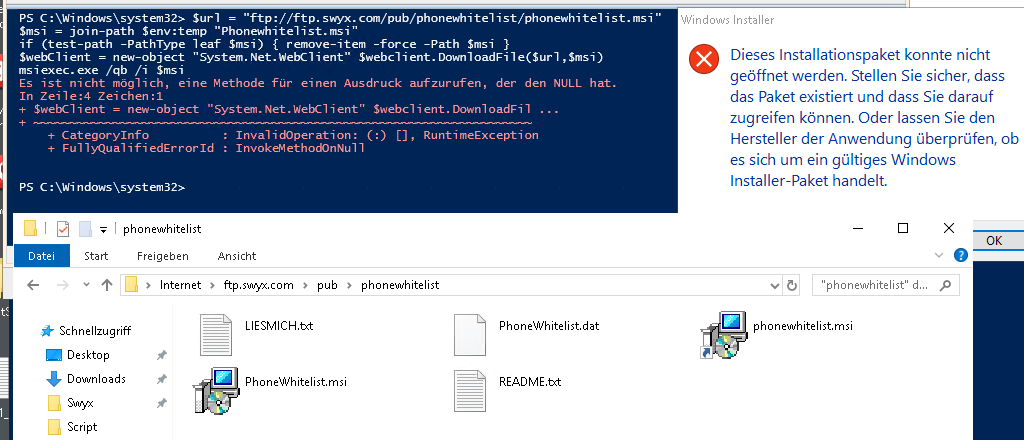1024x440 pixels.
Task: Expand the ribbon with the chevron
Action: pyautogui.click(x=940, y=255)
